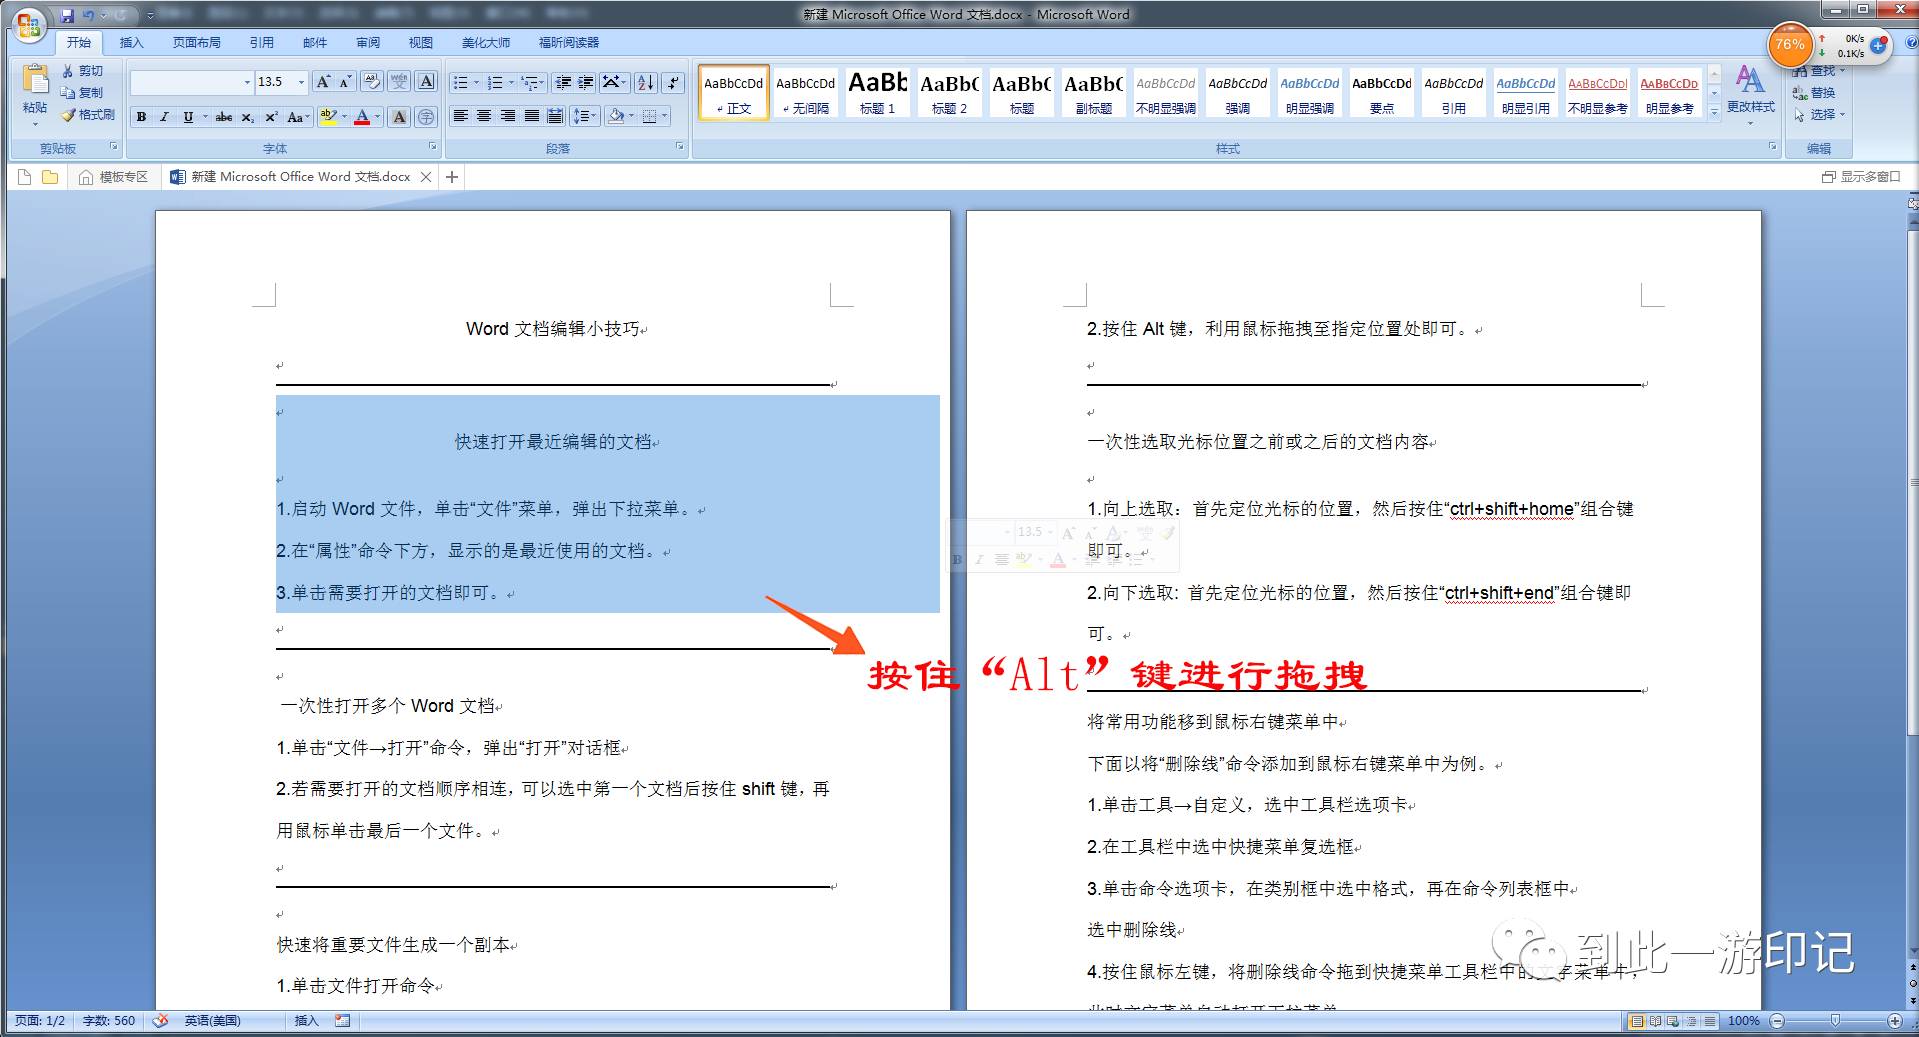Decrease the paragraph indent

coord(563,82)
